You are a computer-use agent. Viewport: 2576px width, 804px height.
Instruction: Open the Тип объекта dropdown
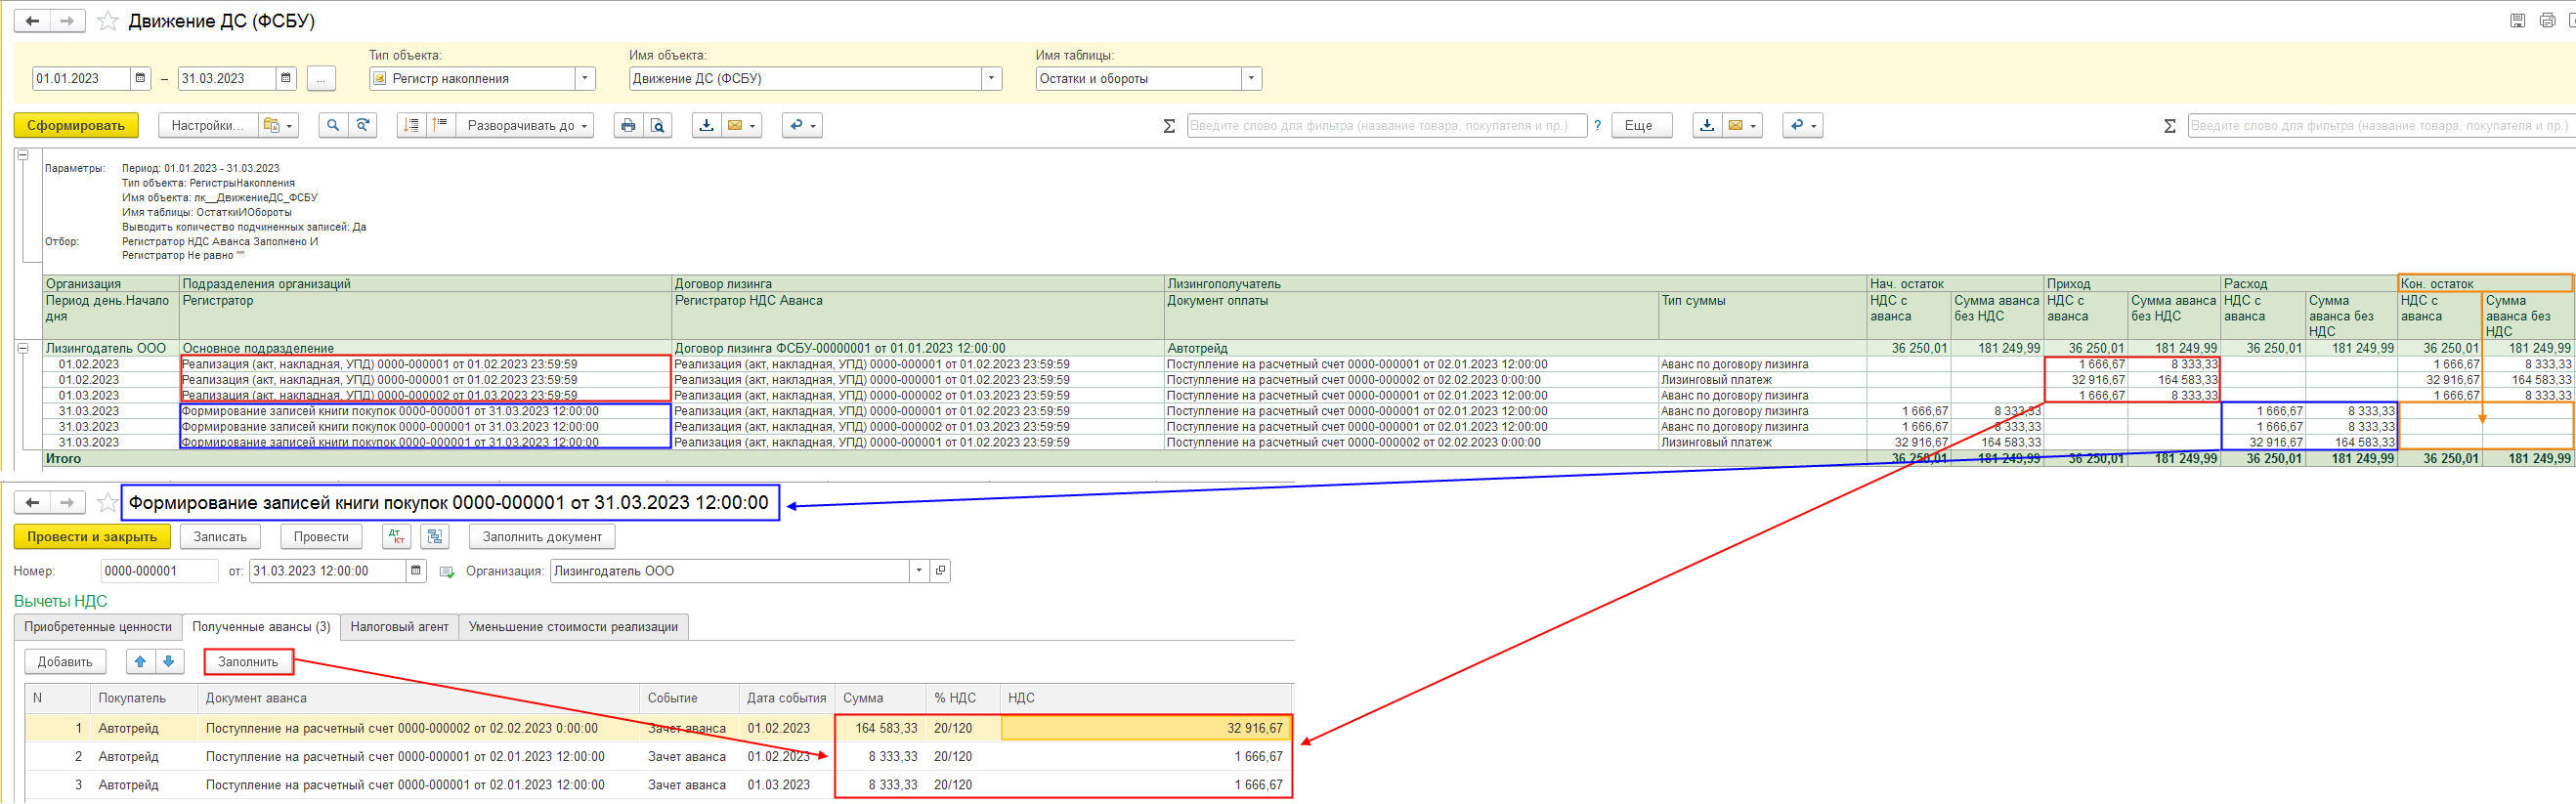tap(585, 78)
